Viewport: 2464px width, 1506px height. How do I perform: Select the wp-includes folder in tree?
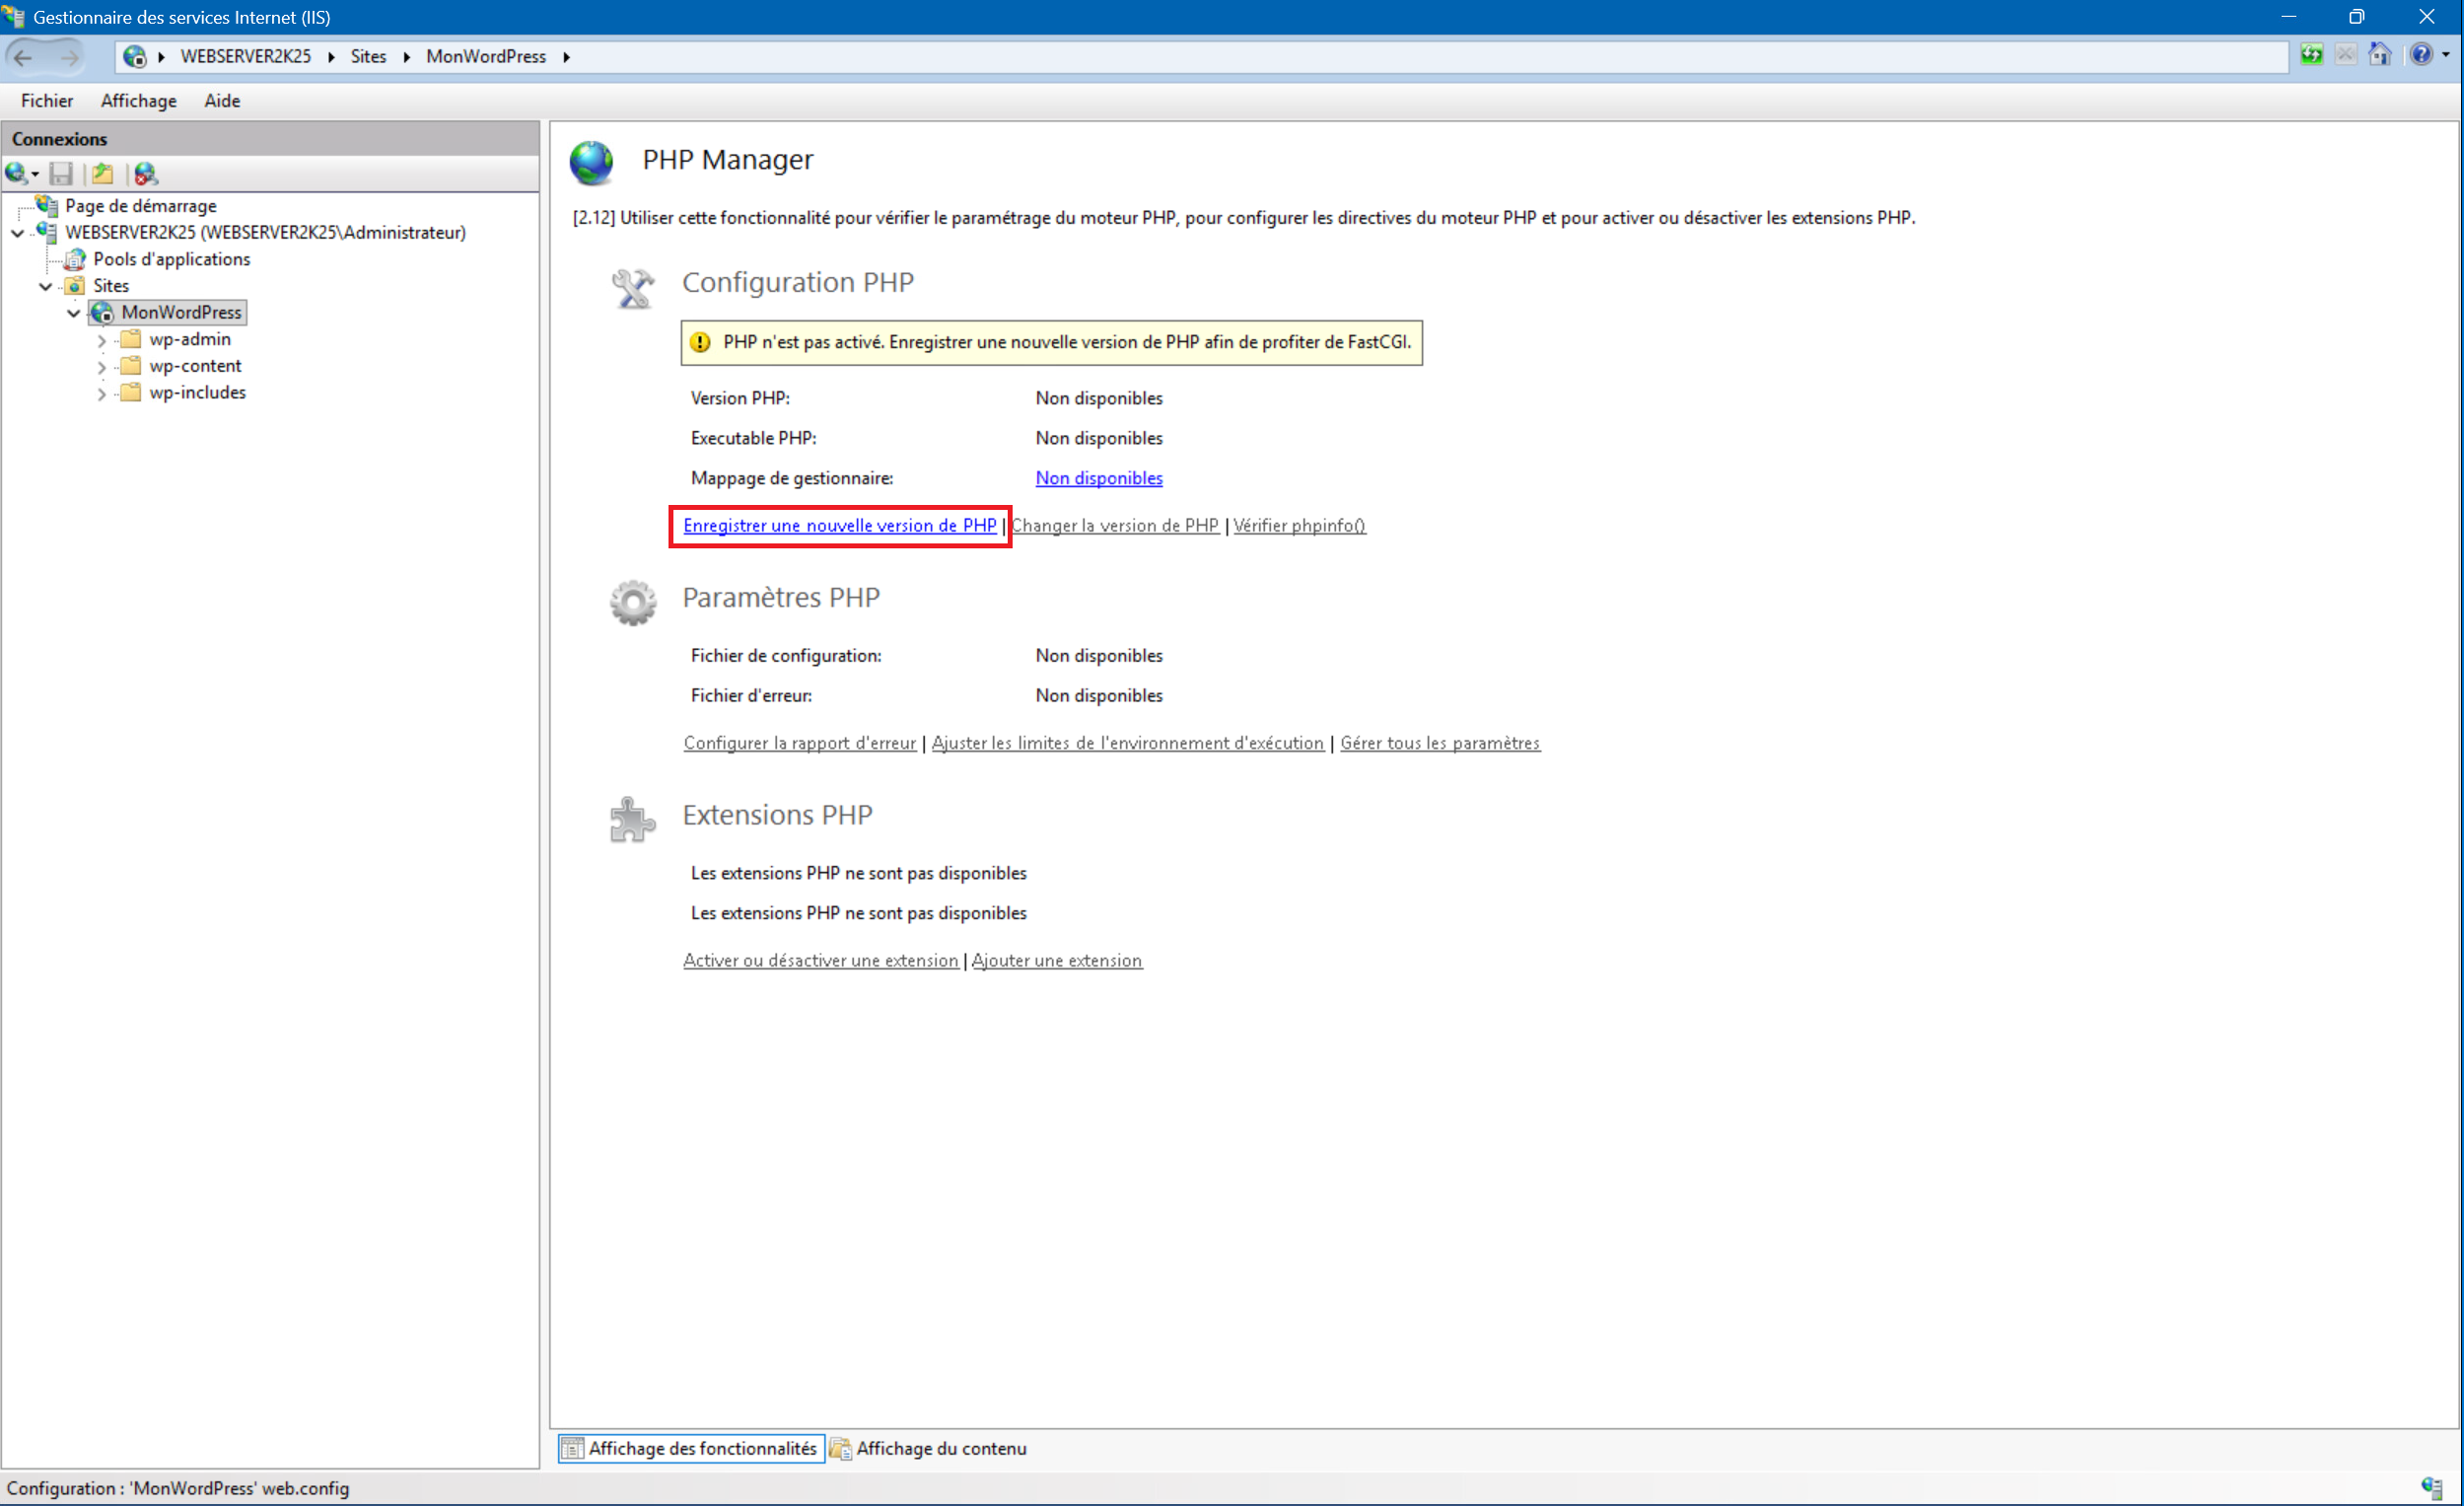click(x=197, y=393)
